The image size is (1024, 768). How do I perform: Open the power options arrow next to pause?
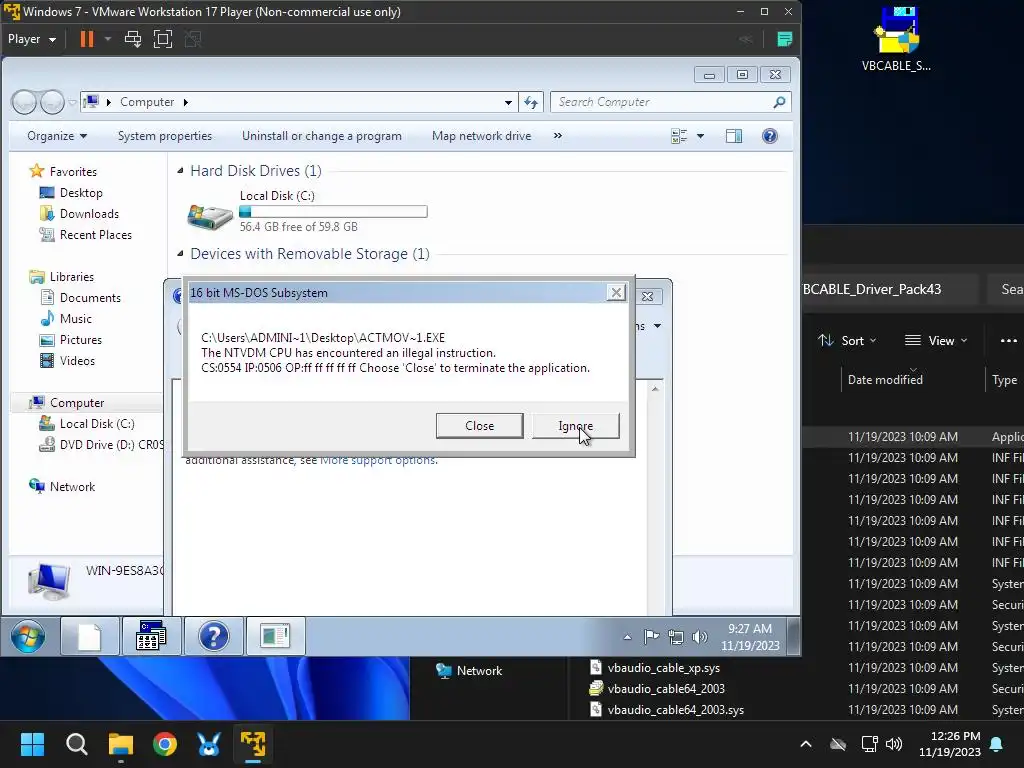pyautogui.click(x=108, y=39)
